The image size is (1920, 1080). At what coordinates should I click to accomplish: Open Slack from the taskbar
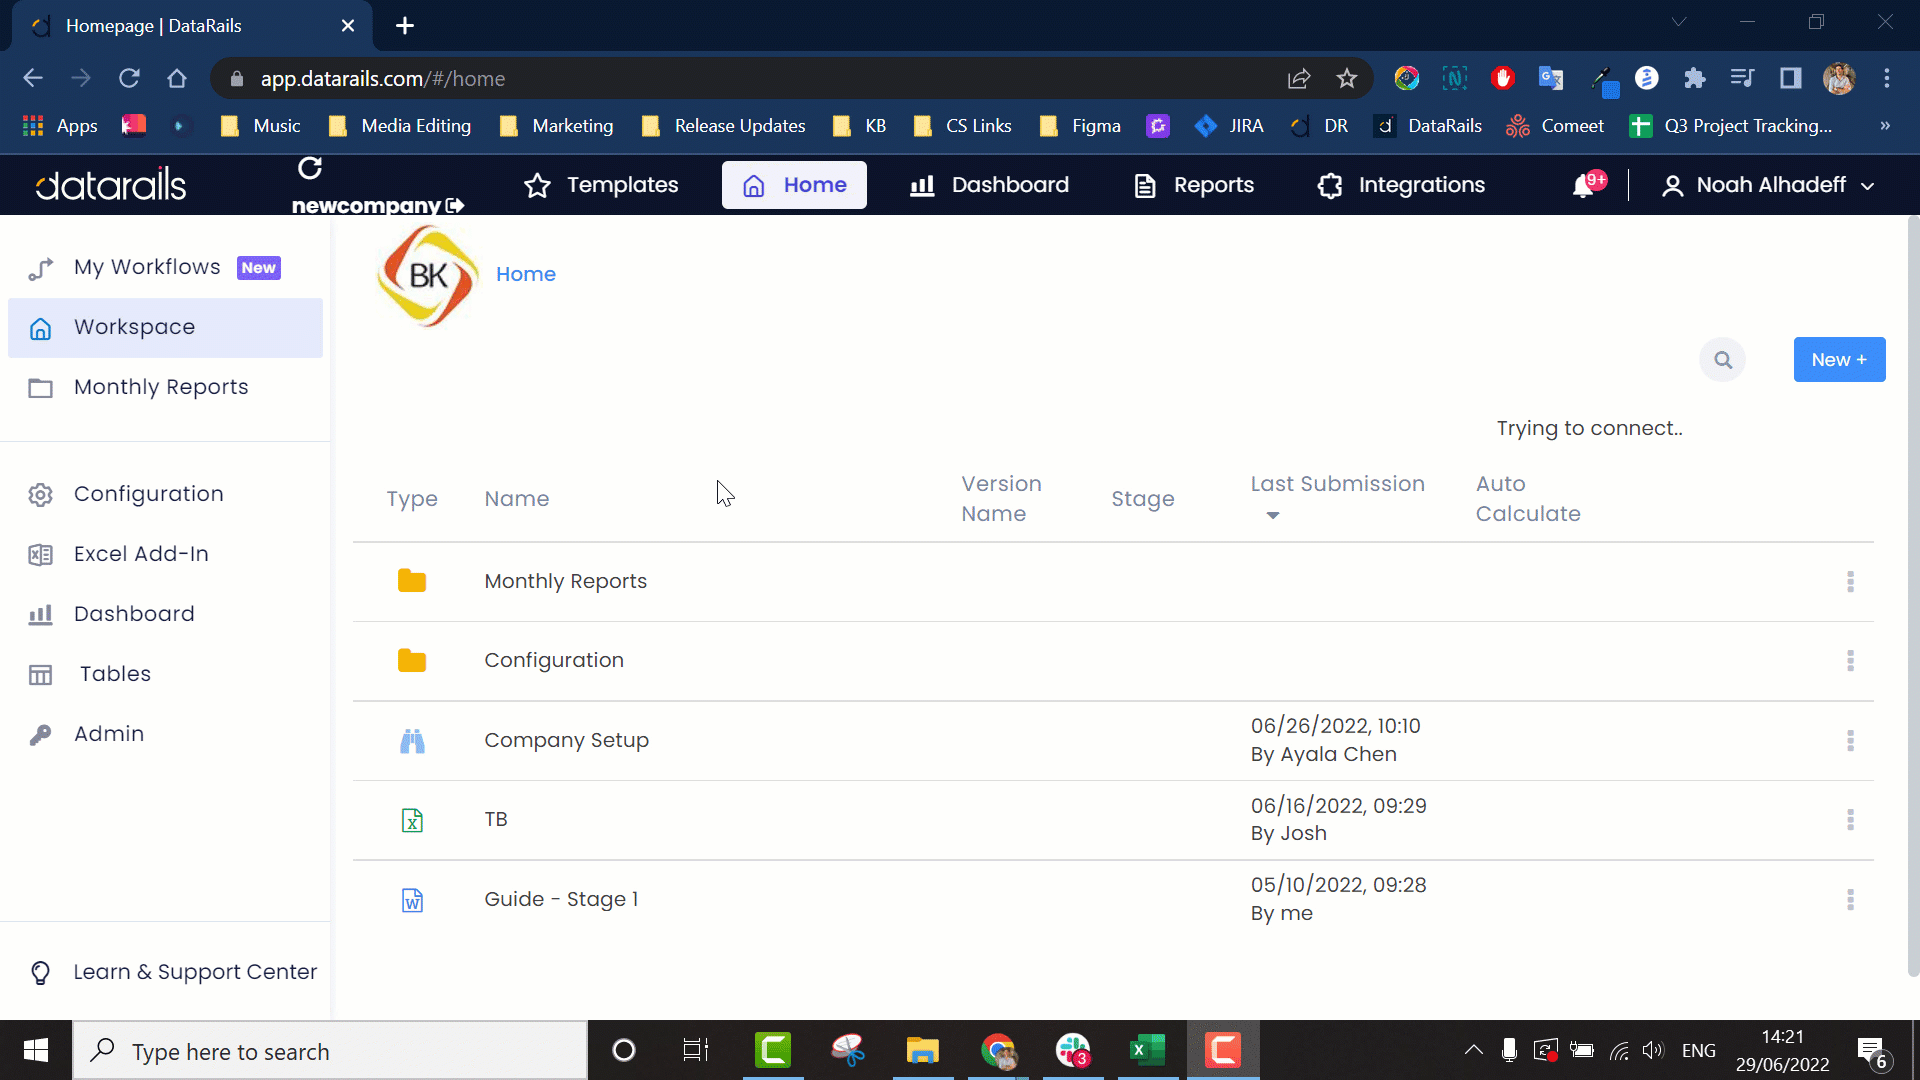(x=1073, y=1051)
